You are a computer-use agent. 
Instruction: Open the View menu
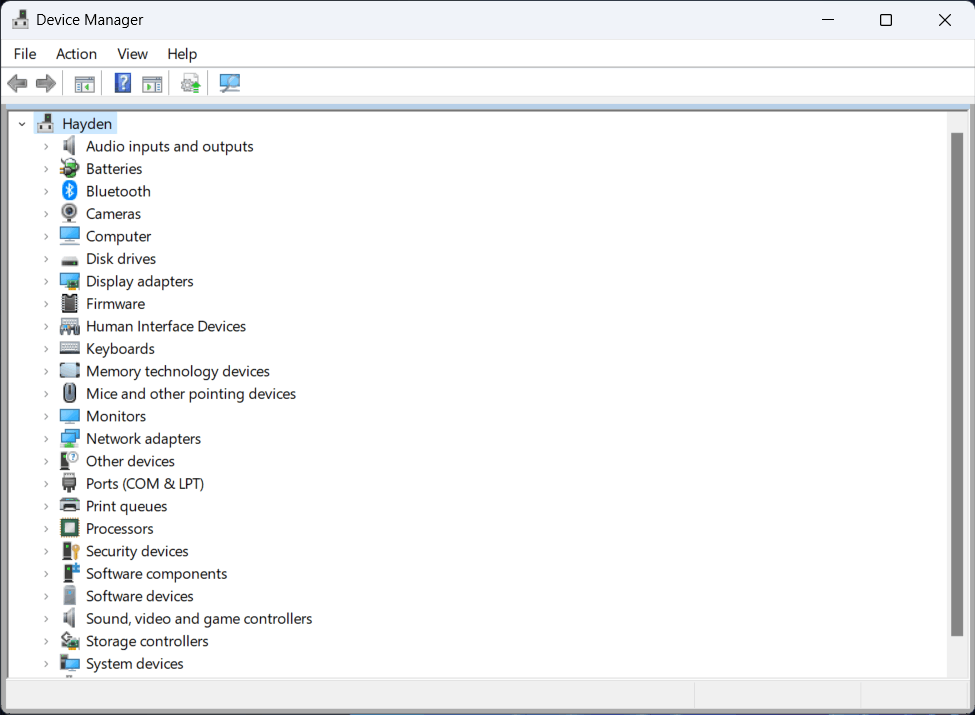(132, 54)
